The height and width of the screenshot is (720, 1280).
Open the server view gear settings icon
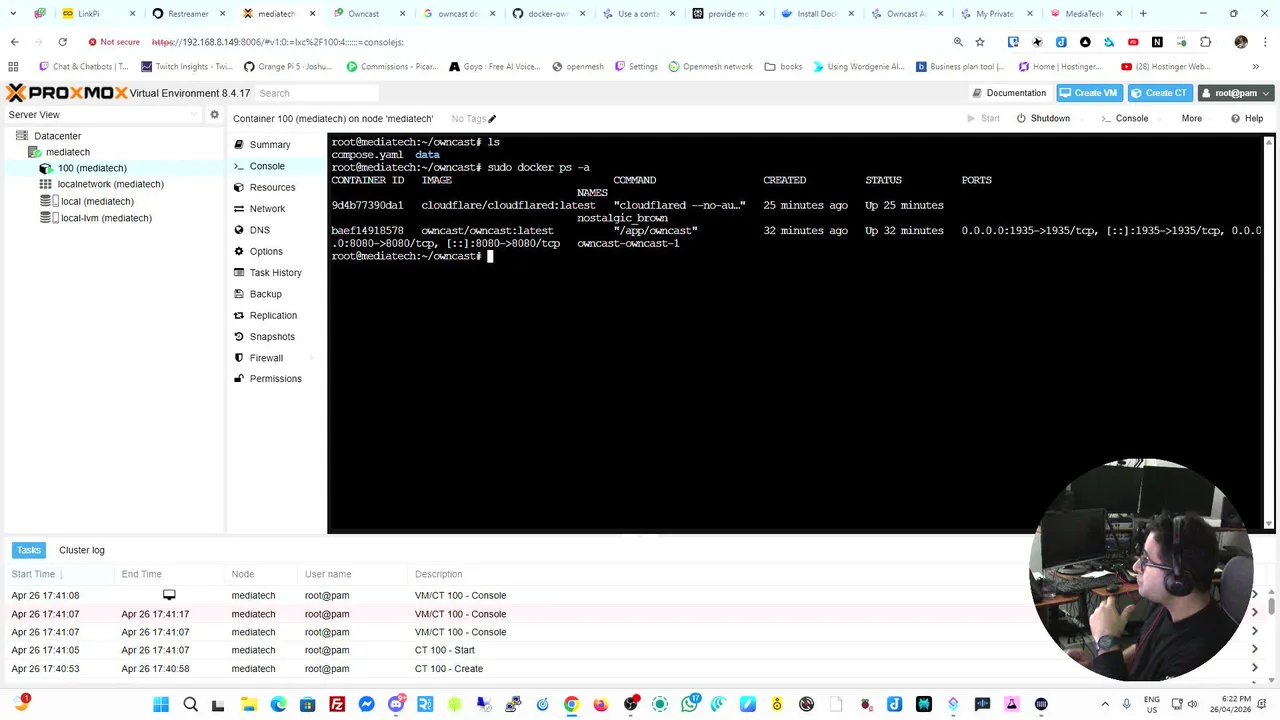(214, 115)
